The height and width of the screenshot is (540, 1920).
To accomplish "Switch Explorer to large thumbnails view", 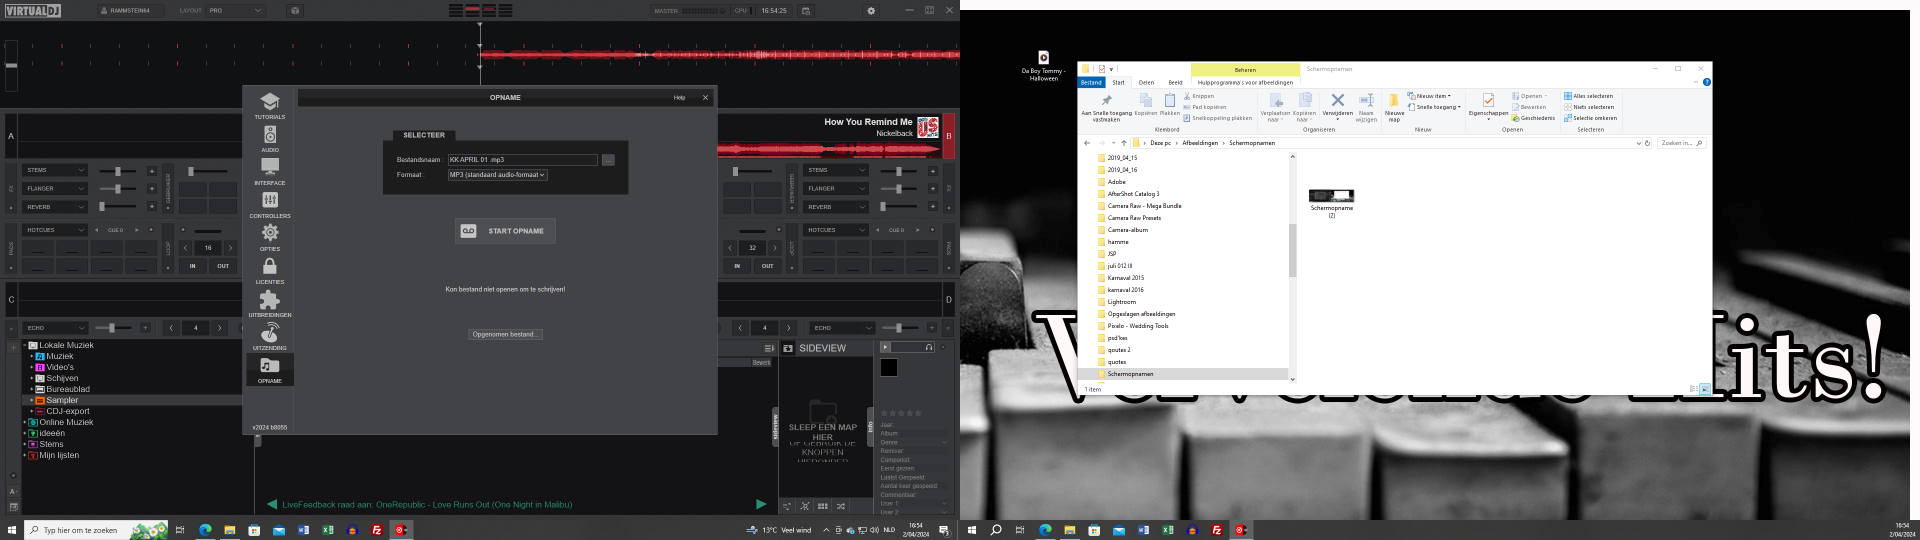I will coord(1705,389).
